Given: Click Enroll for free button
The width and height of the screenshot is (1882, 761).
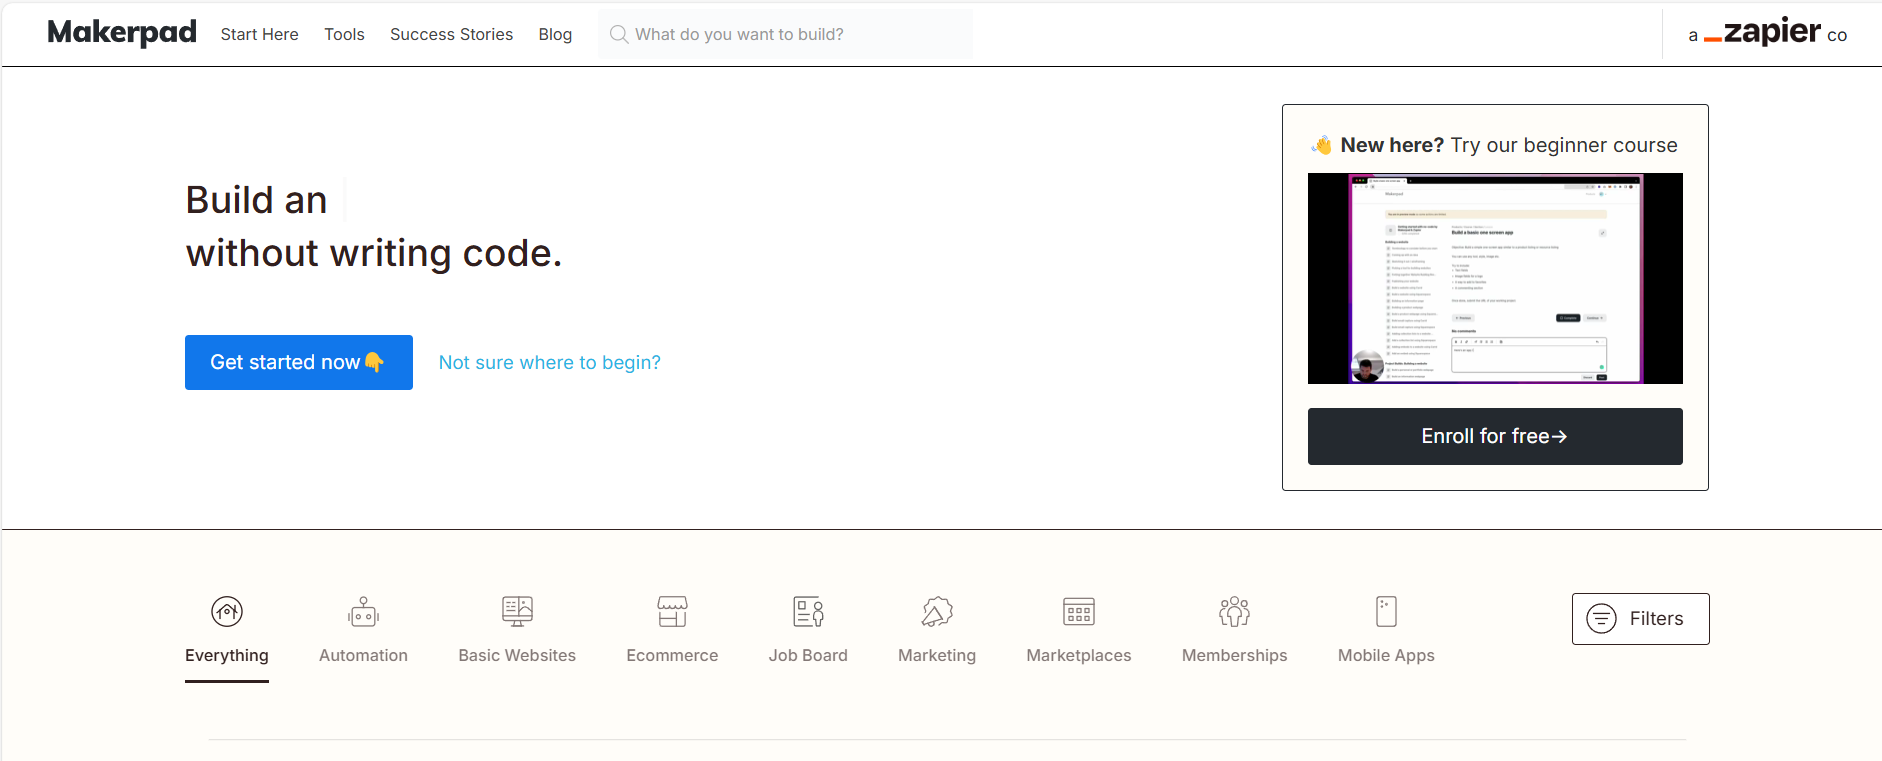Looking at the screenshot, I should (x=1495, y=436).
